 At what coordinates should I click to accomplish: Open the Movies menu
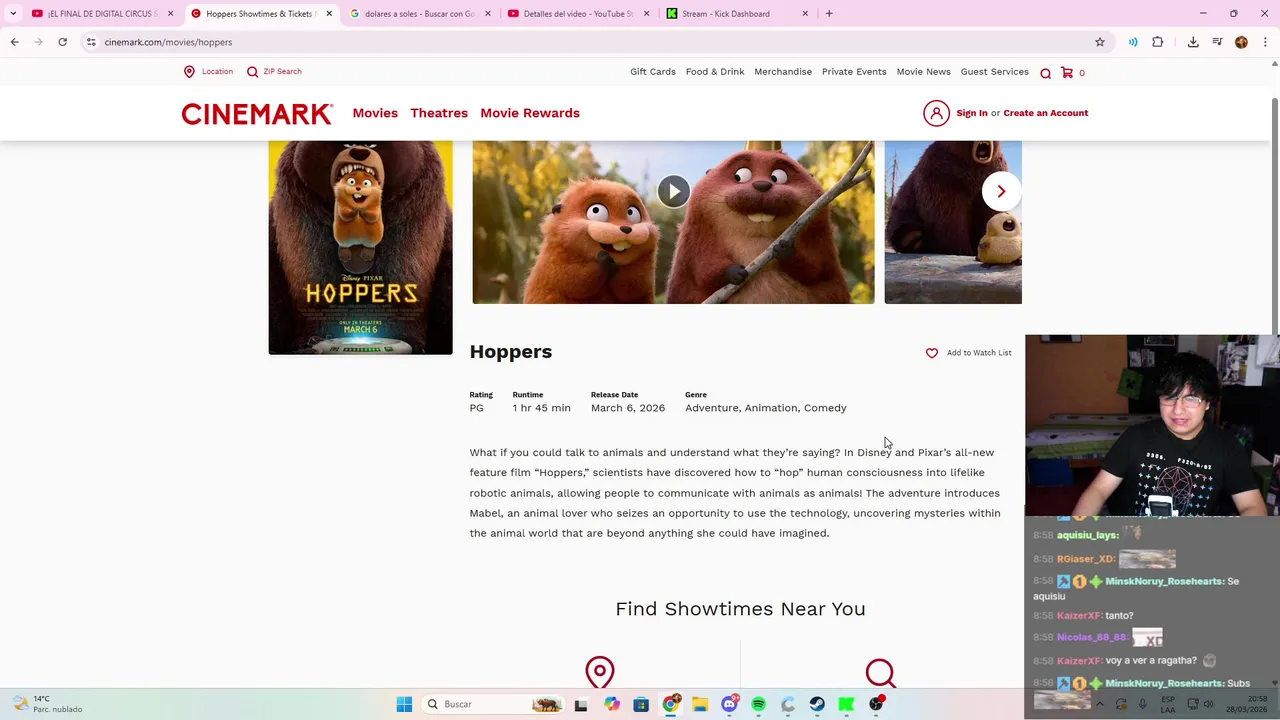[375, 113]
